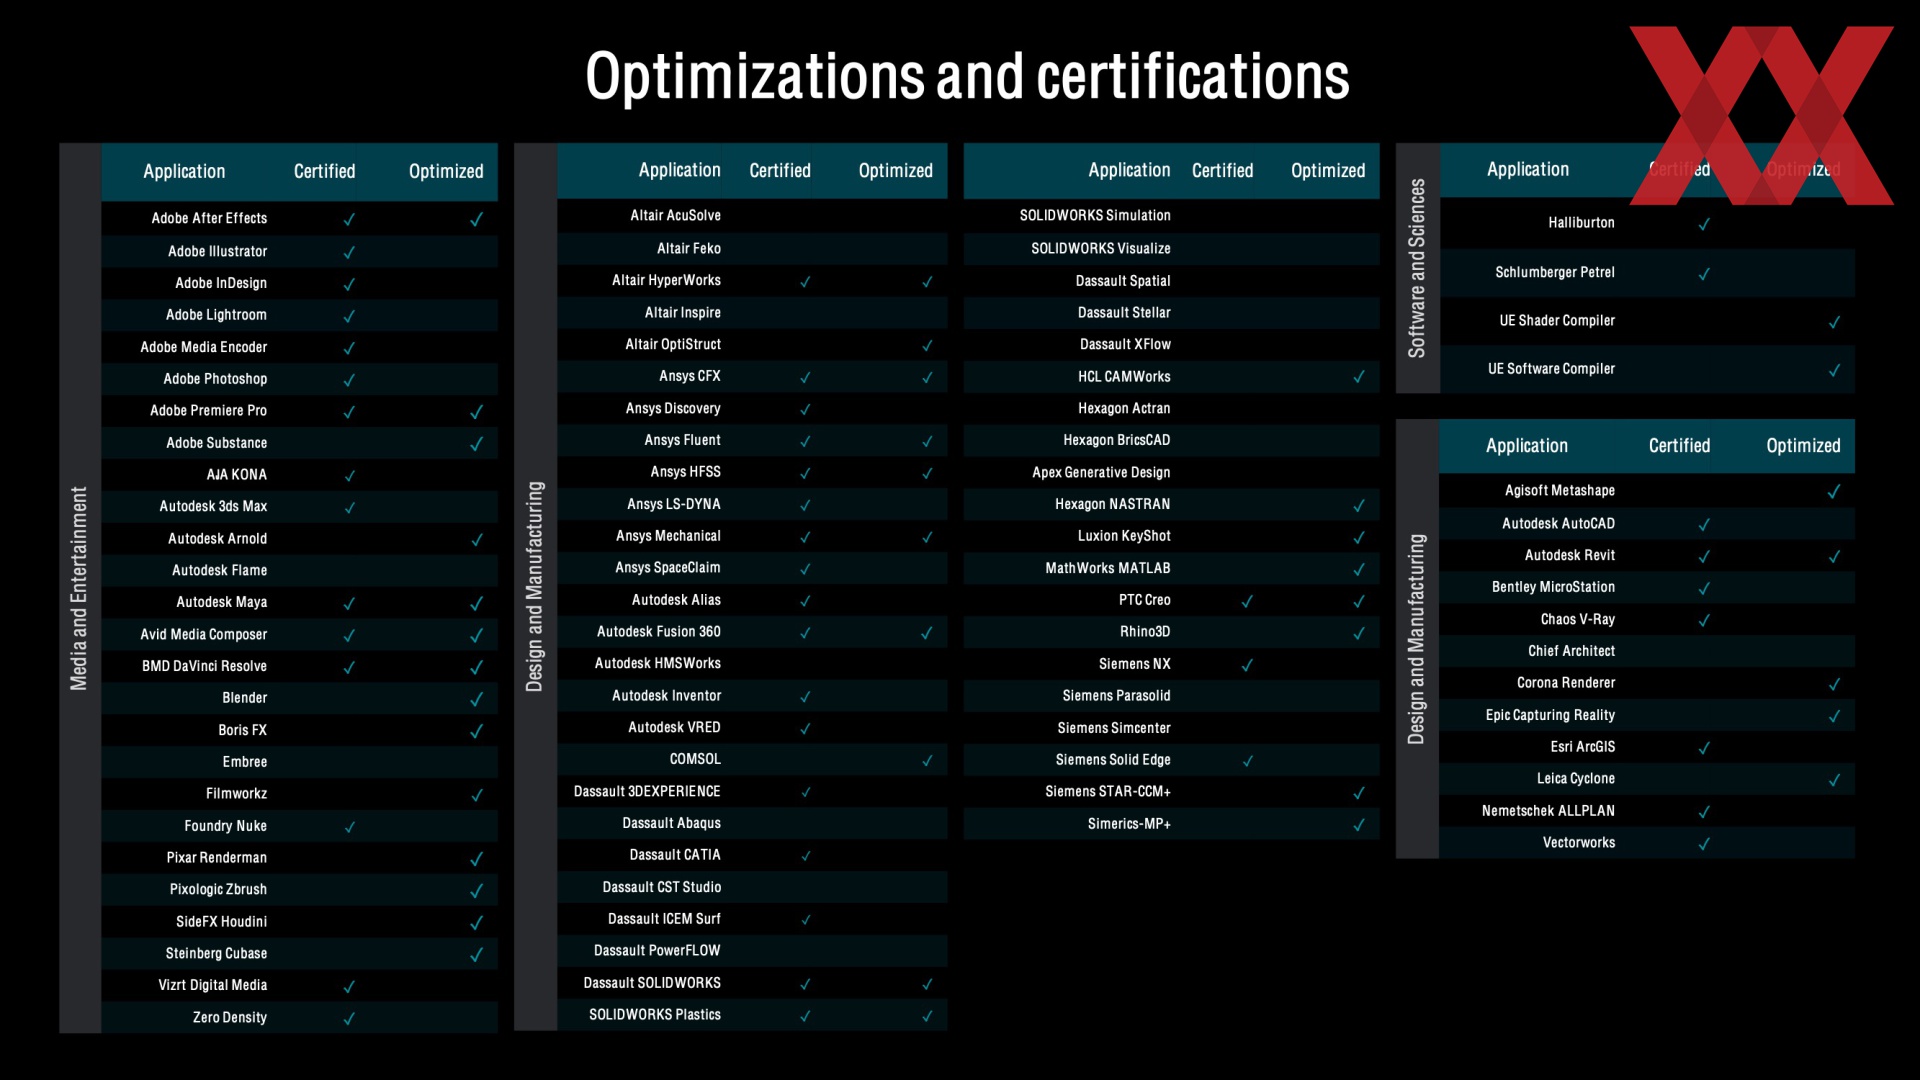Image resolution: width=1920 pixels, height=1080 pixels.
Task: Click the 'Media and Entertainment' vertical label
Action: (x=79, y=588)
